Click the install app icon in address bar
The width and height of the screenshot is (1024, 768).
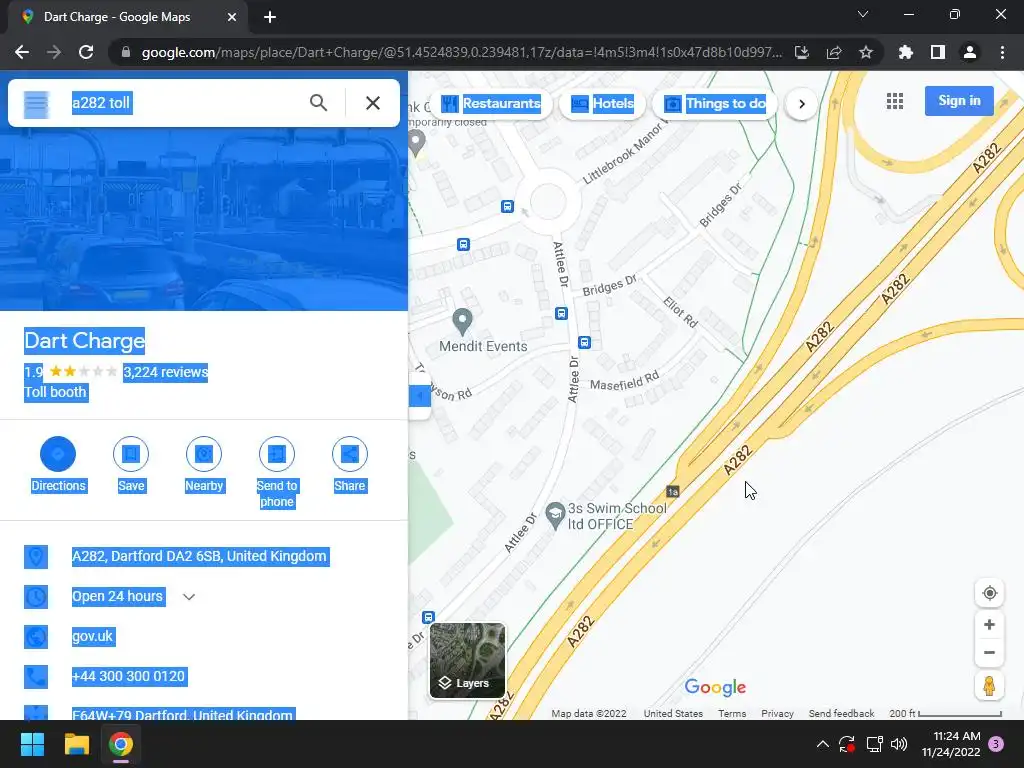click(x=802, y=52)
